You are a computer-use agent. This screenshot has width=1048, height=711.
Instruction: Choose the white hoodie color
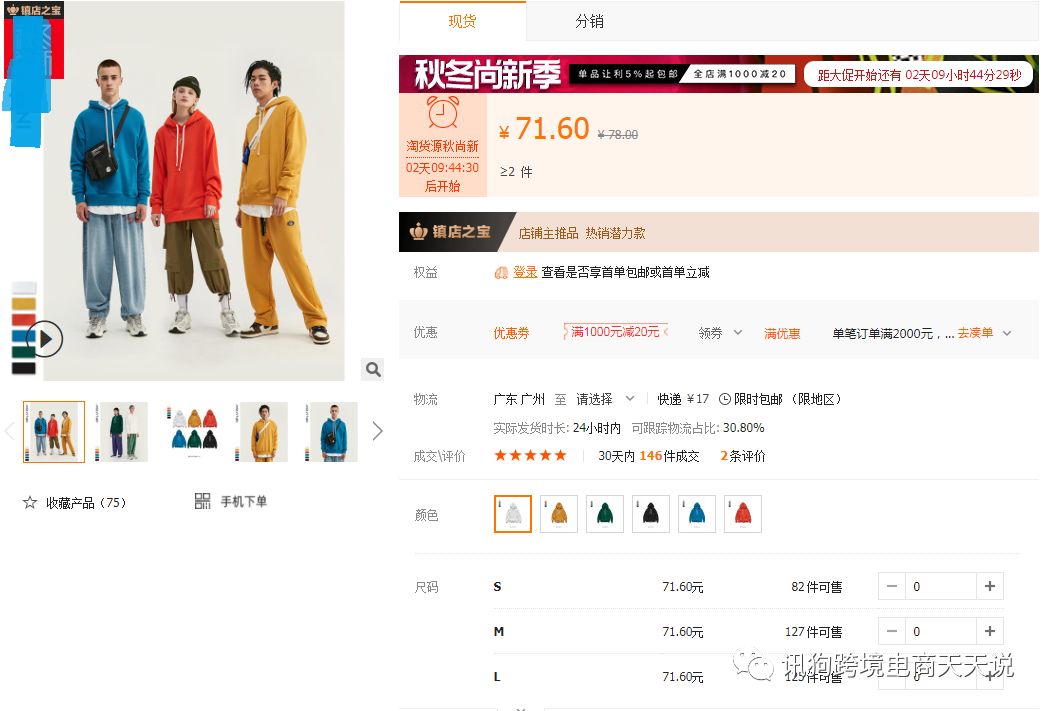point(513,514)
